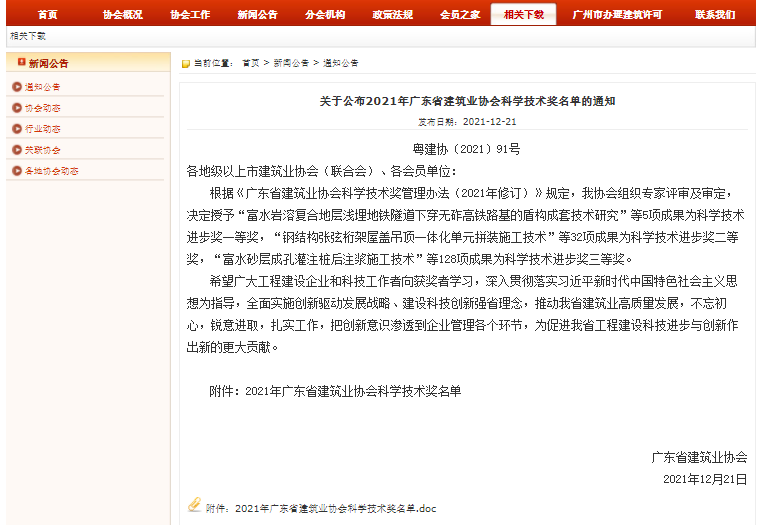Click the arrow icon beside 关联协会

[17, 150]
